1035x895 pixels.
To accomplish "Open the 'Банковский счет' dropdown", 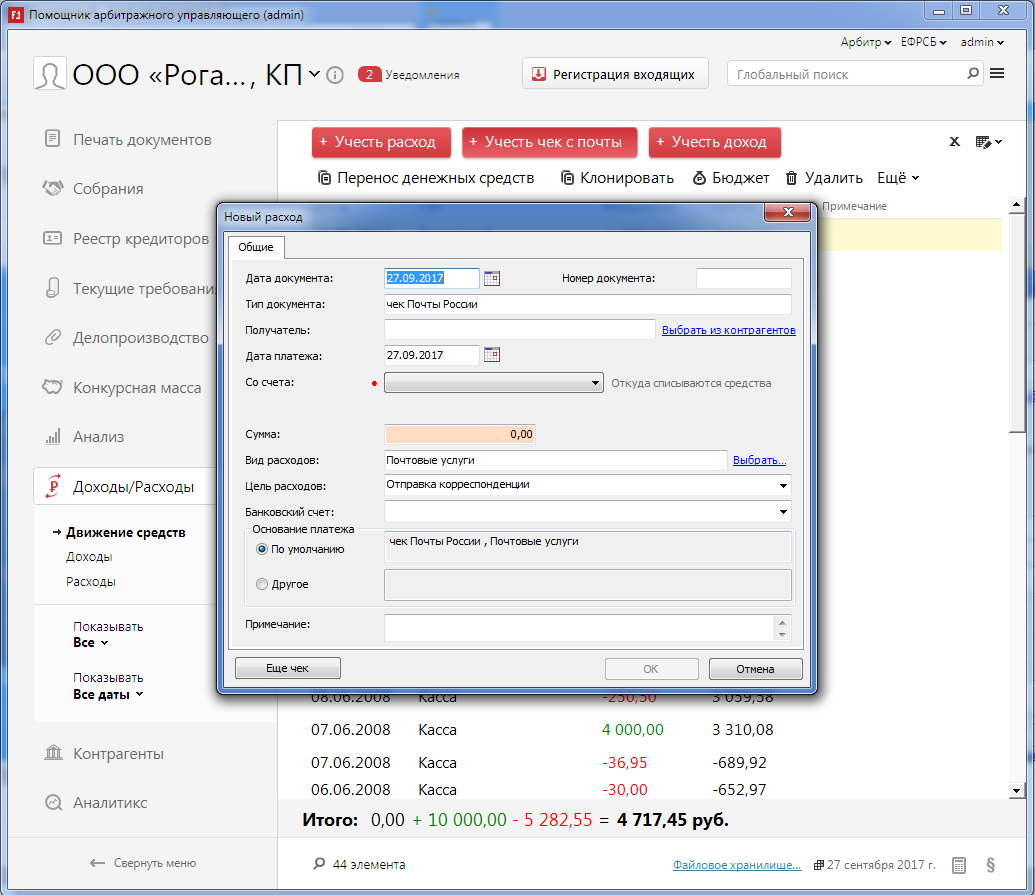I will pos(782,512).
